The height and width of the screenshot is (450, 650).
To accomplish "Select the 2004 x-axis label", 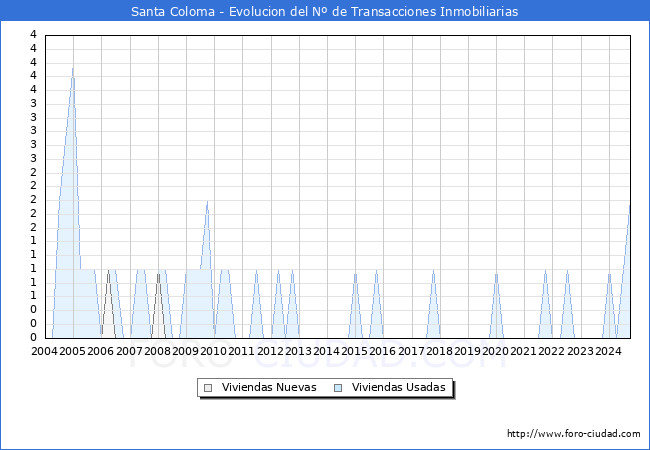I will (x=44, y=351).
